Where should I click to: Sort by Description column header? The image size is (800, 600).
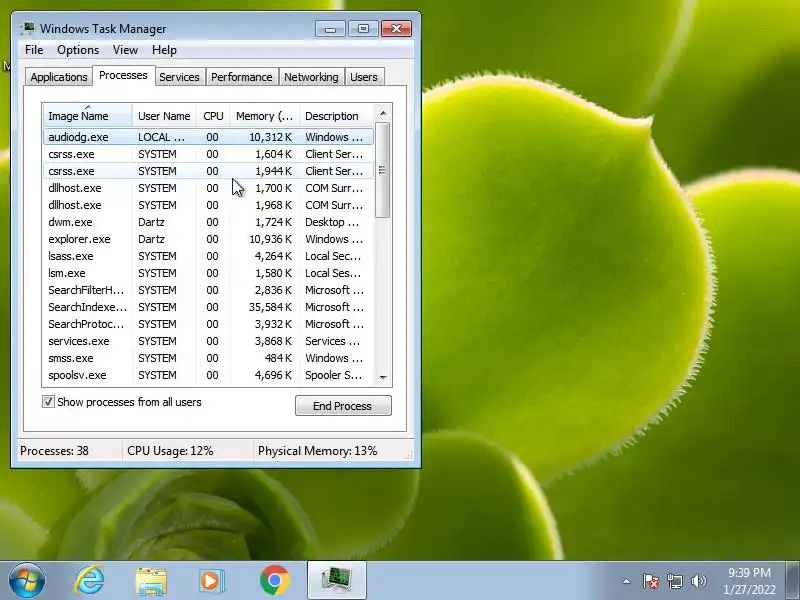[337, 116]
